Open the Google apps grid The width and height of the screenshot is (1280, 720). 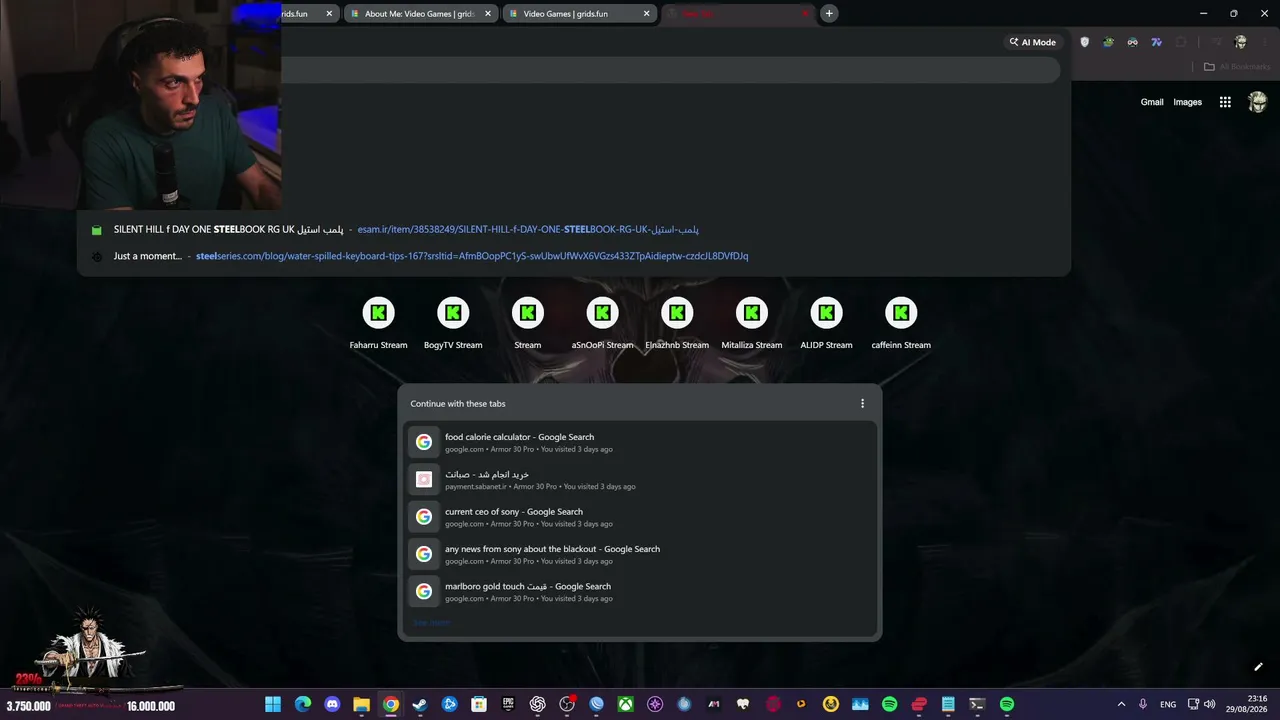pos(1225,102)
